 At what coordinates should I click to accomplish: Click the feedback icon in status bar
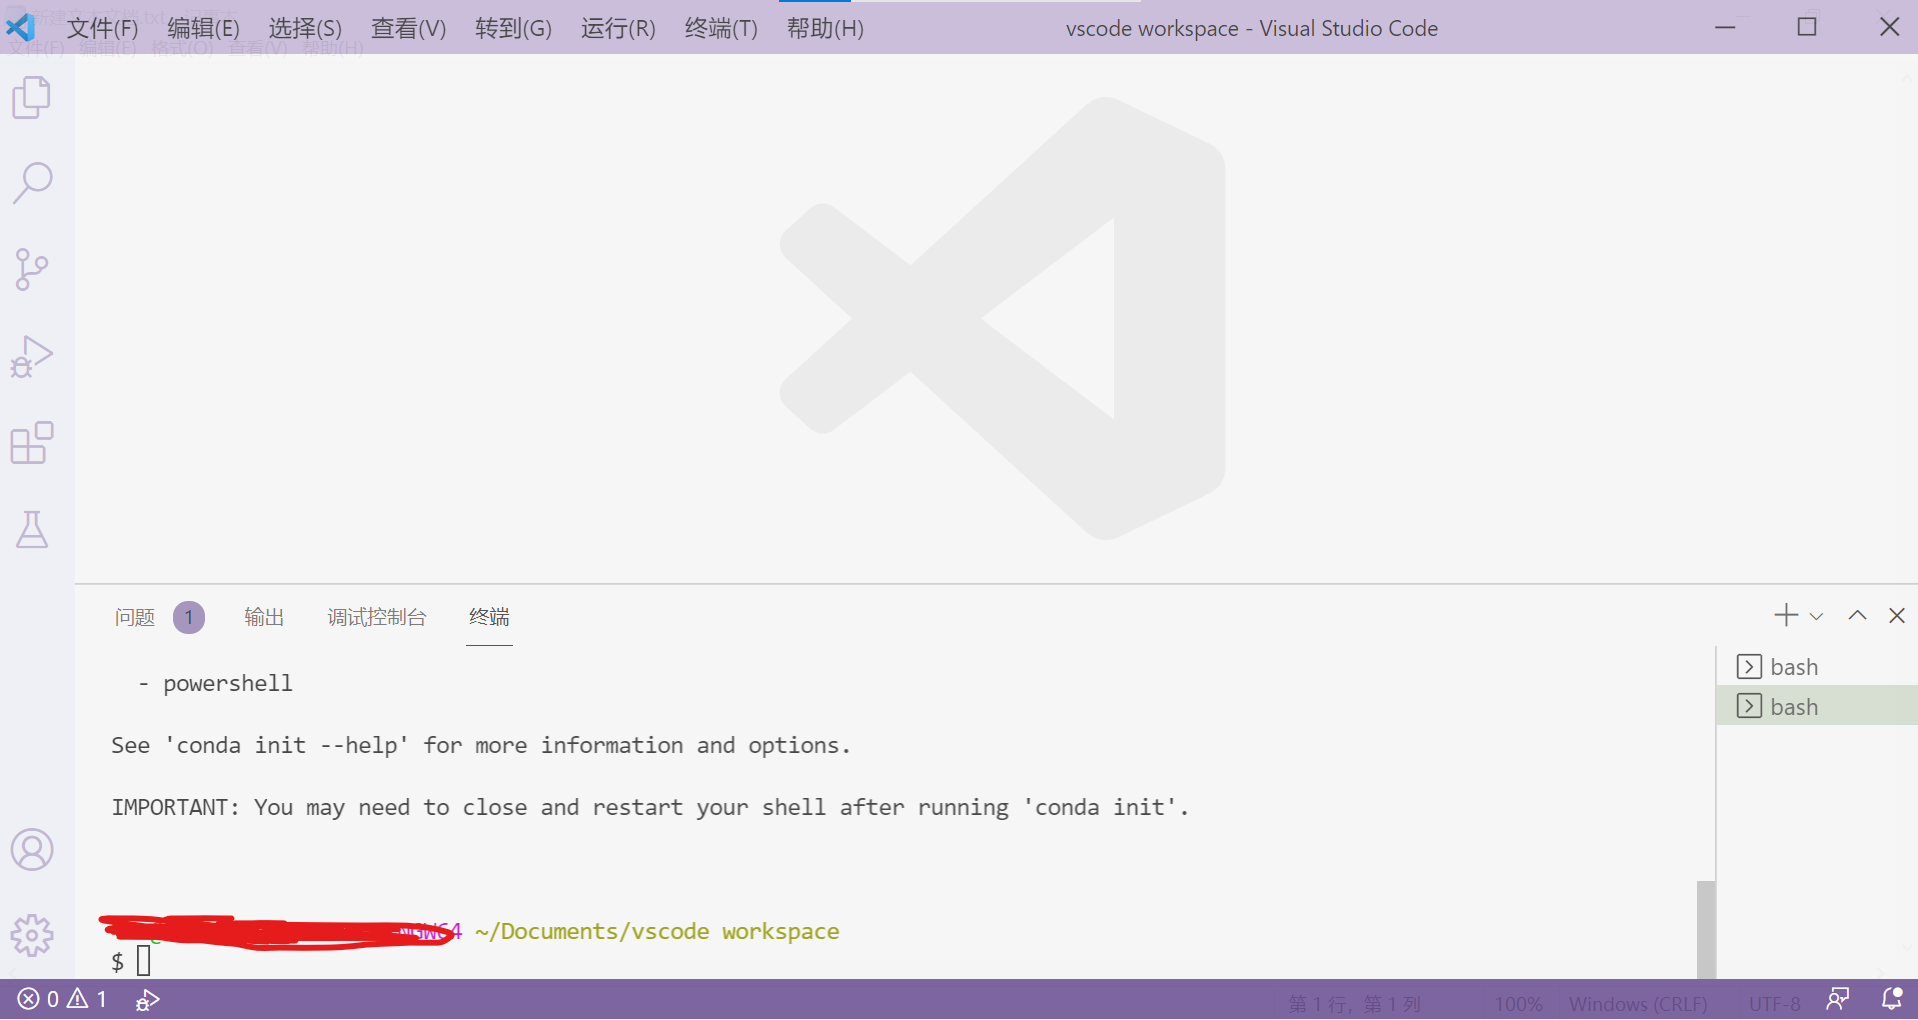(1838, 999)
